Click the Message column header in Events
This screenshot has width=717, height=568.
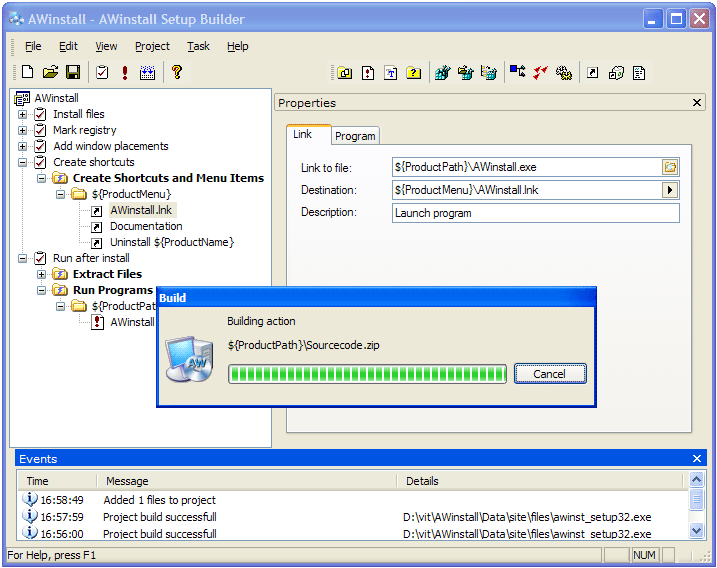pyautogui.click(x=247, y=481)
